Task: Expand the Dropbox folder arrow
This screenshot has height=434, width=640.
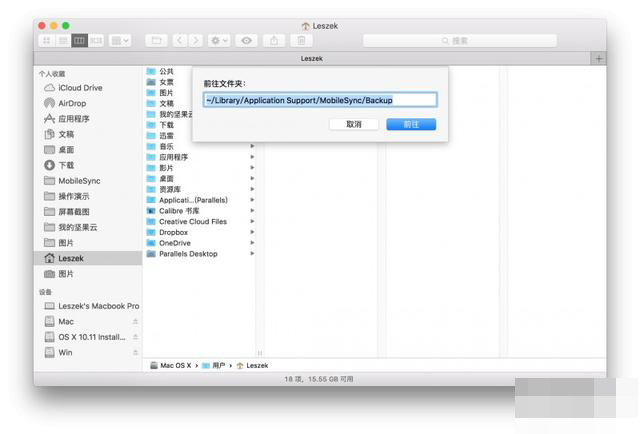Action: [252, 232]
